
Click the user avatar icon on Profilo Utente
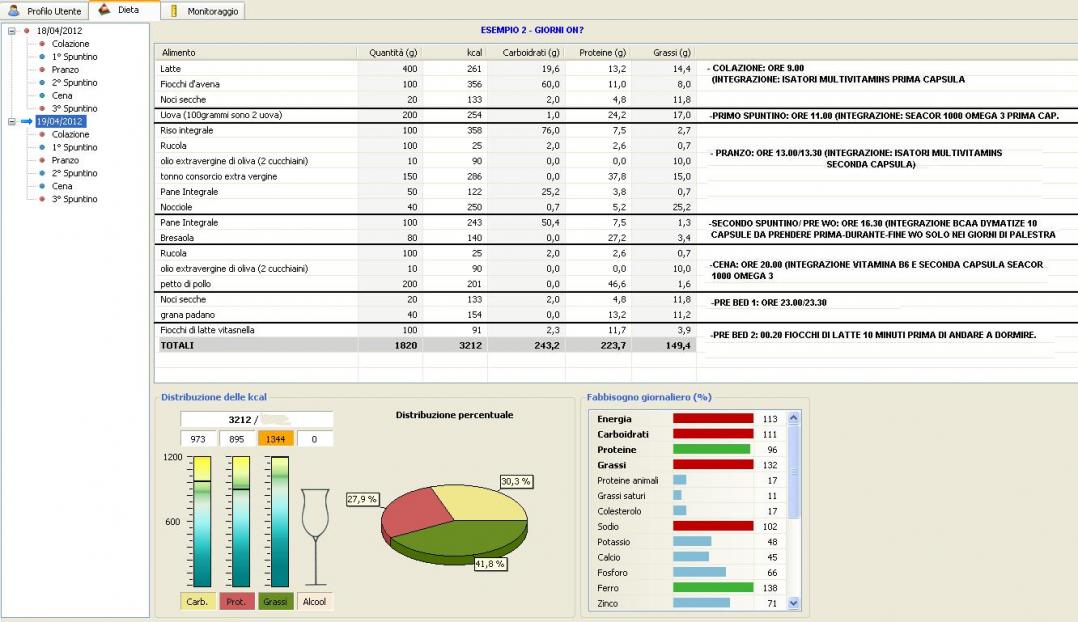(x=14, y=10)
